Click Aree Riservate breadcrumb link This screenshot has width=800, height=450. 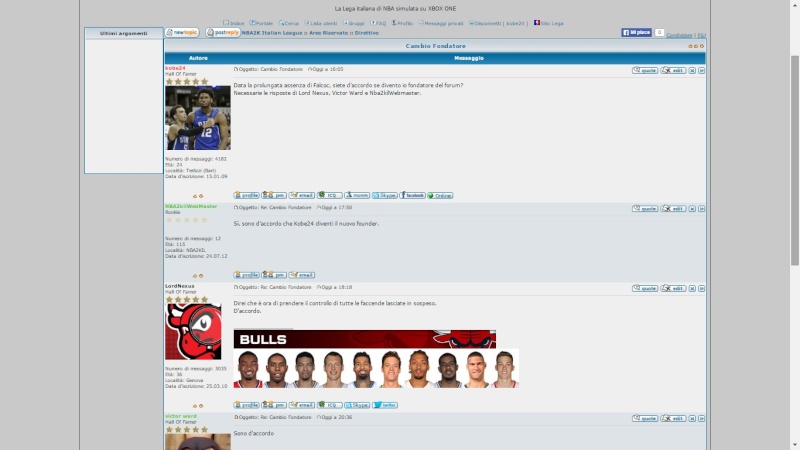(329, 33)
